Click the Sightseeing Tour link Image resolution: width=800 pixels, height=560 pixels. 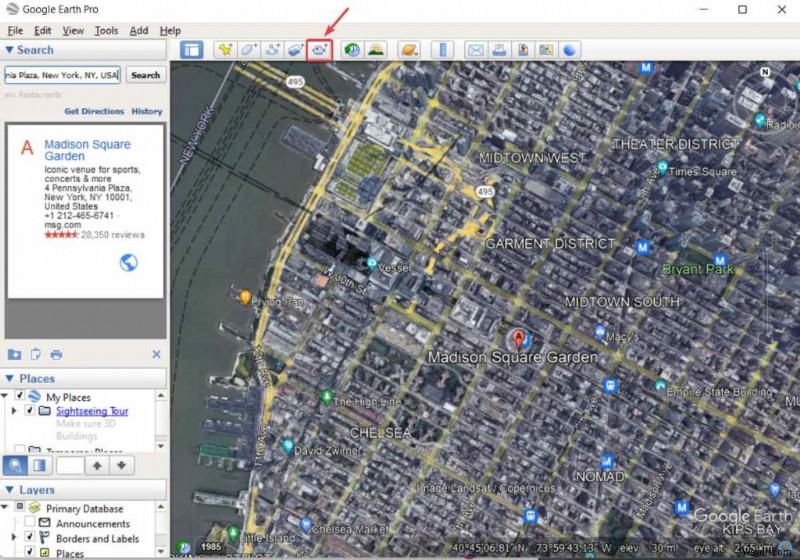click(92, 411)
